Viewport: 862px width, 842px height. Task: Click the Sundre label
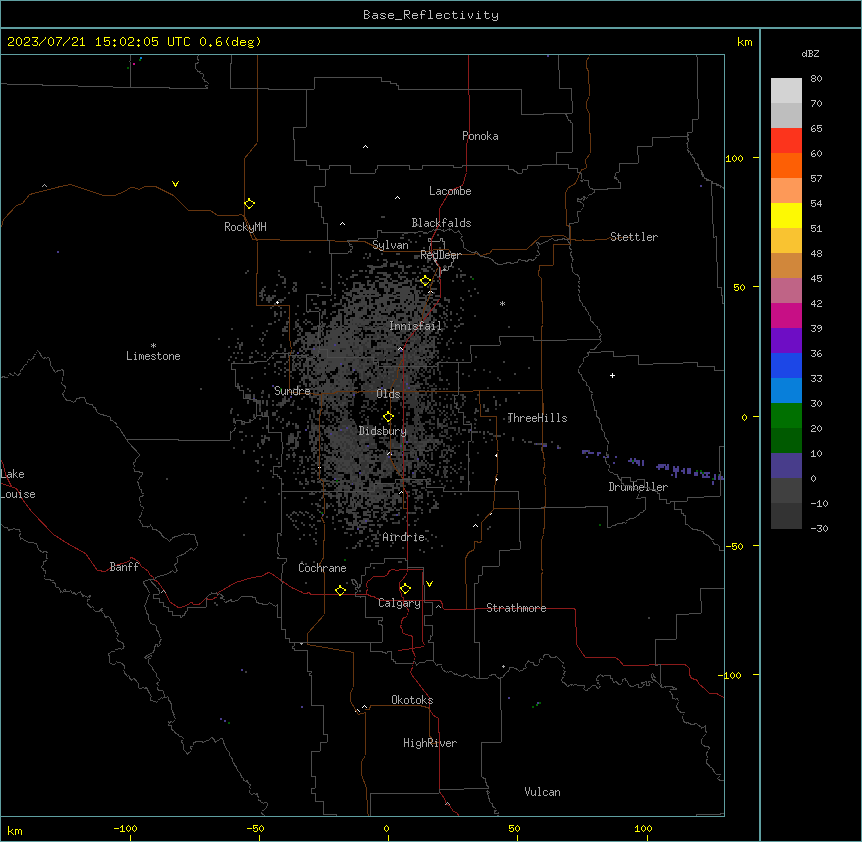point(292,391)
